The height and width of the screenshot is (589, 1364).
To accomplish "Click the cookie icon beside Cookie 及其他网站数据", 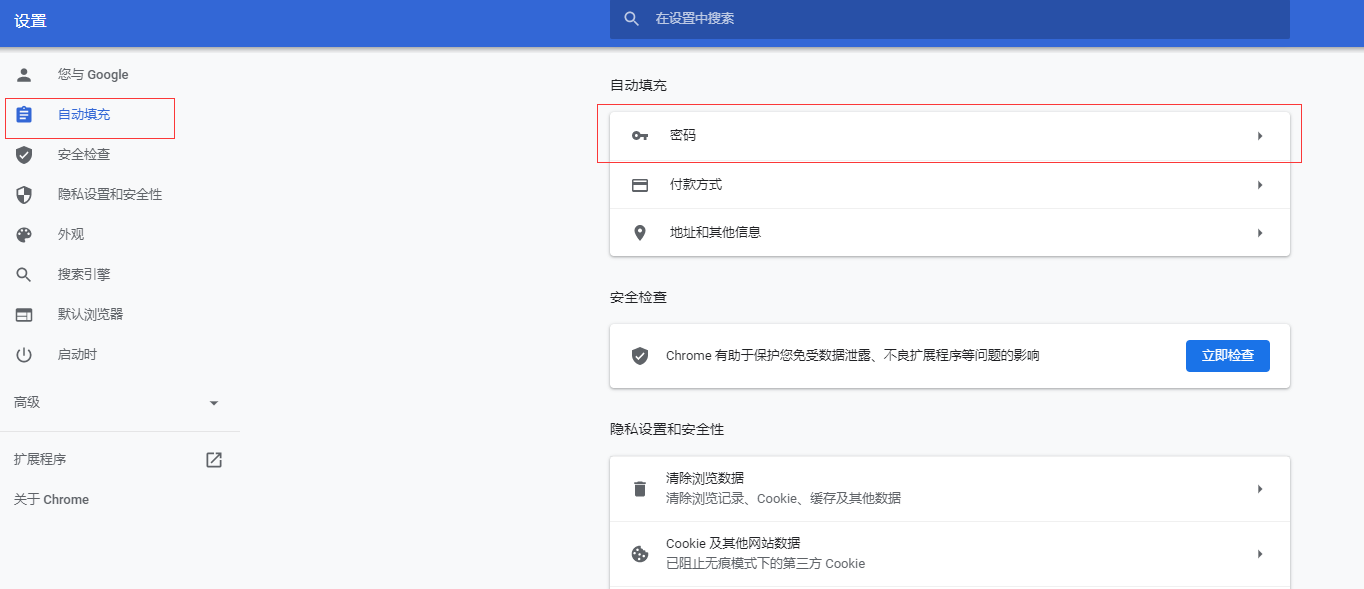I will pyautogui.click(x=639, y=553).
